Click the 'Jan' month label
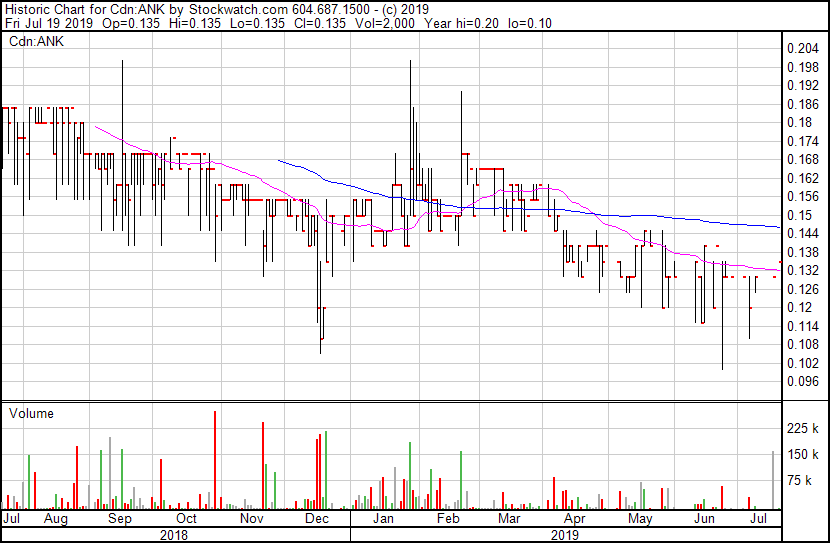The image size is (830, 543). click(383, 519)
